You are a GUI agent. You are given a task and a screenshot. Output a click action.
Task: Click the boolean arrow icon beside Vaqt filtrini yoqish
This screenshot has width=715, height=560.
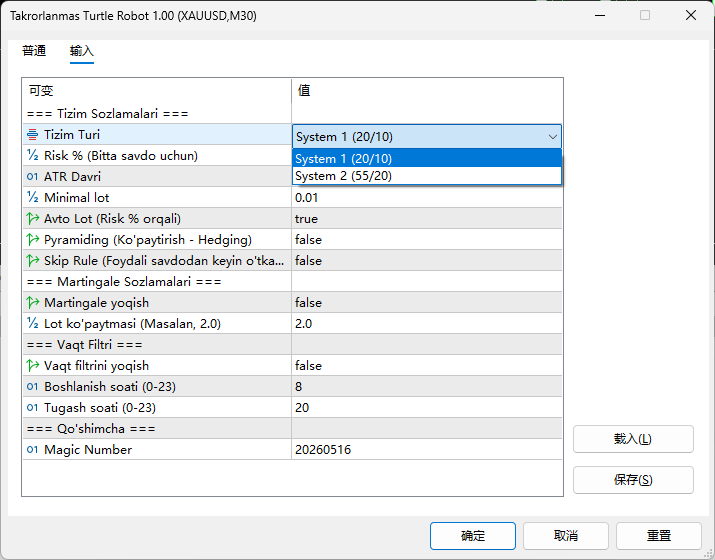point(32,365)
